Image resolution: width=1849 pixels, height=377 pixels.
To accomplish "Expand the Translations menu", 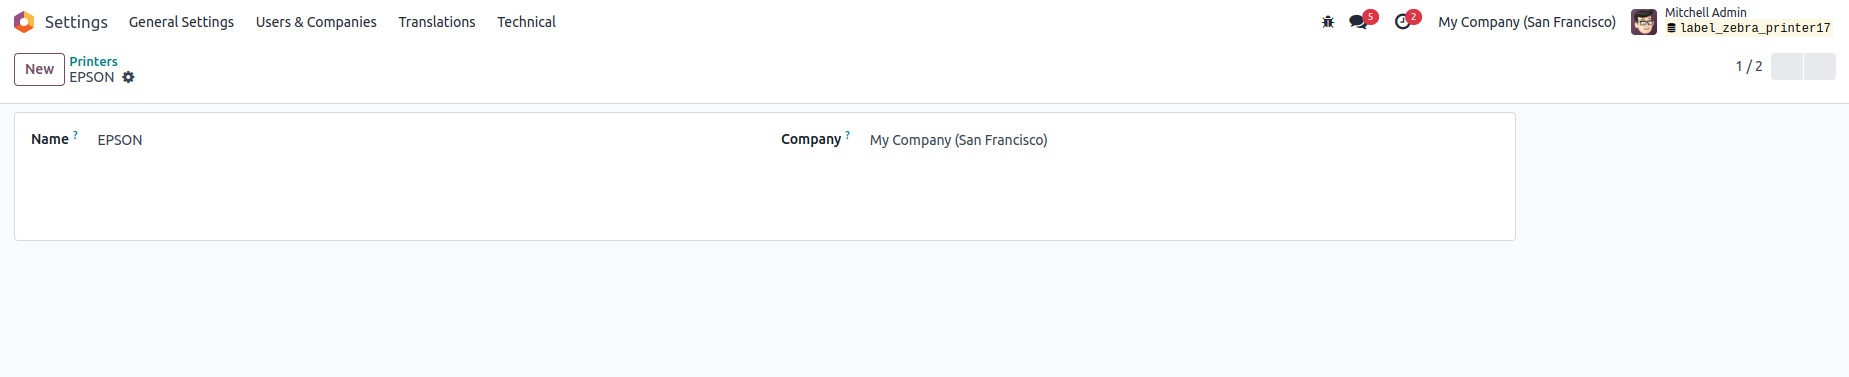I will point(437,21).
